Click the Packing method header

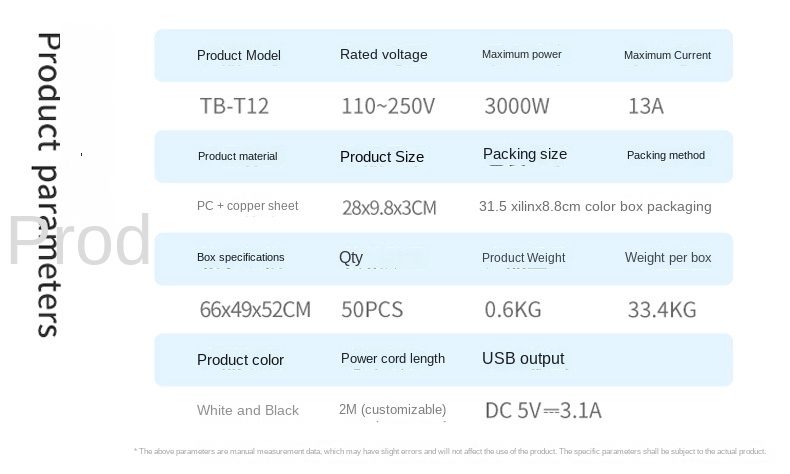(665, 156)
